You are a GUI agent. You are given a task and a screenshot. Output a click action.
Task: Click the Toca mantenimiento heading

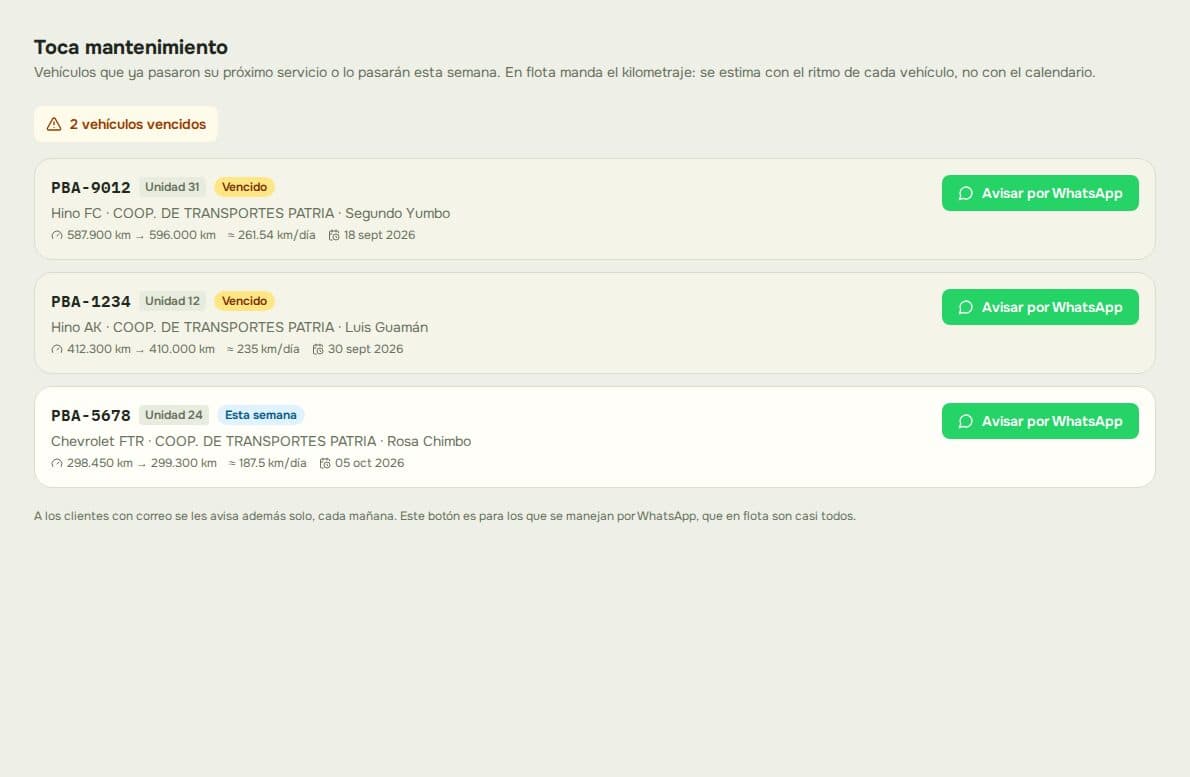point(131,47)
